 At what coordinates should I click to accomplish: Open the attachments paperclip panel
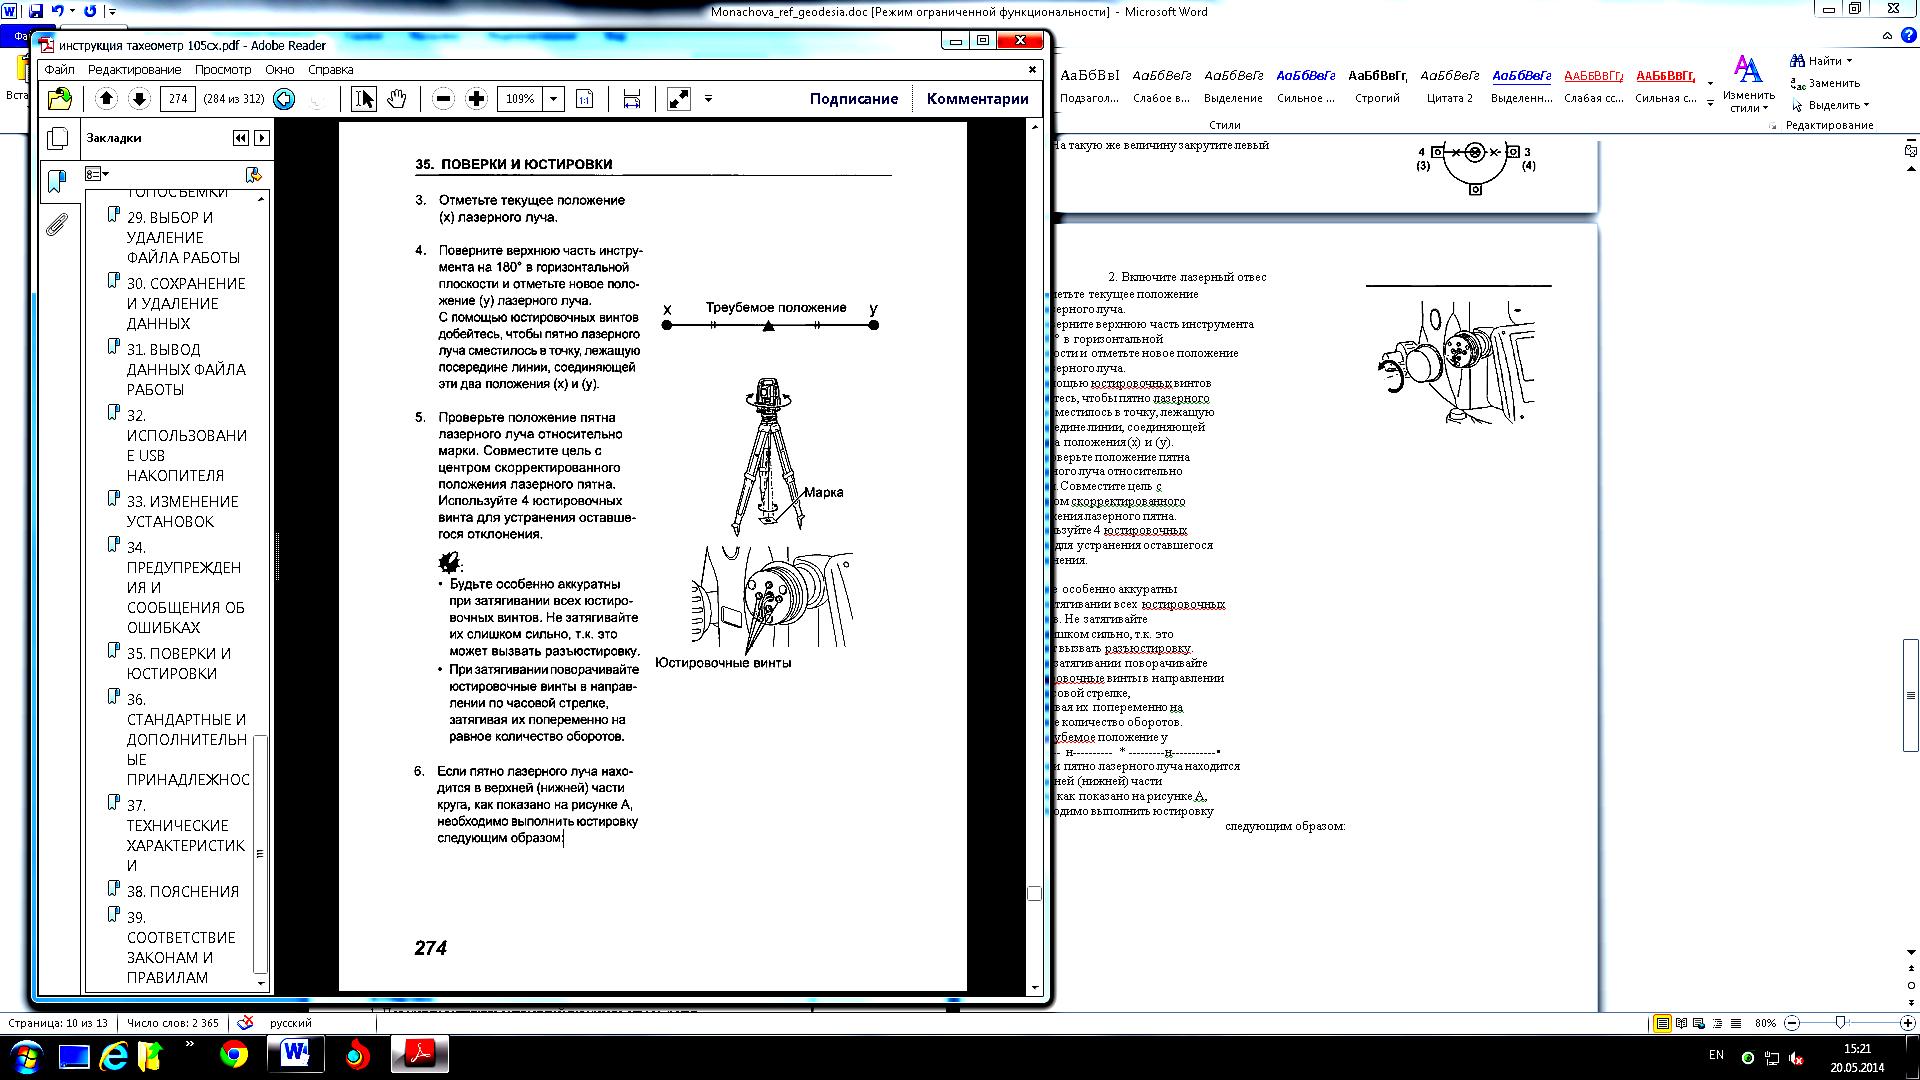click(57, 224)
